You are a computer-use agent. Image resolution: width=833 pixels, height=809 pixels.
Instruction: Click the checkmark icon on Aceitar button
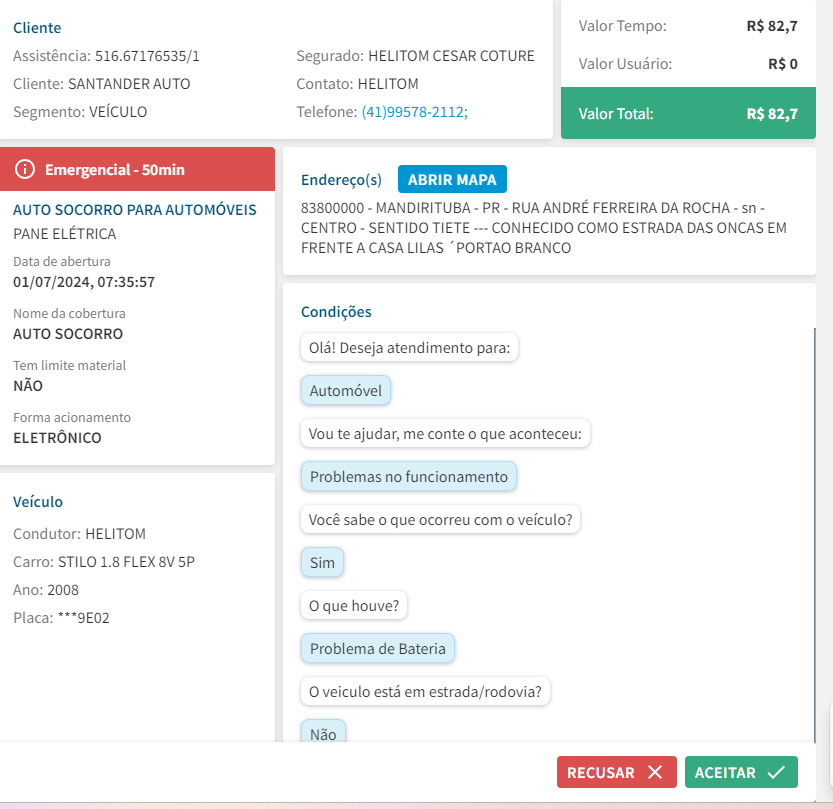coord(776,772)
